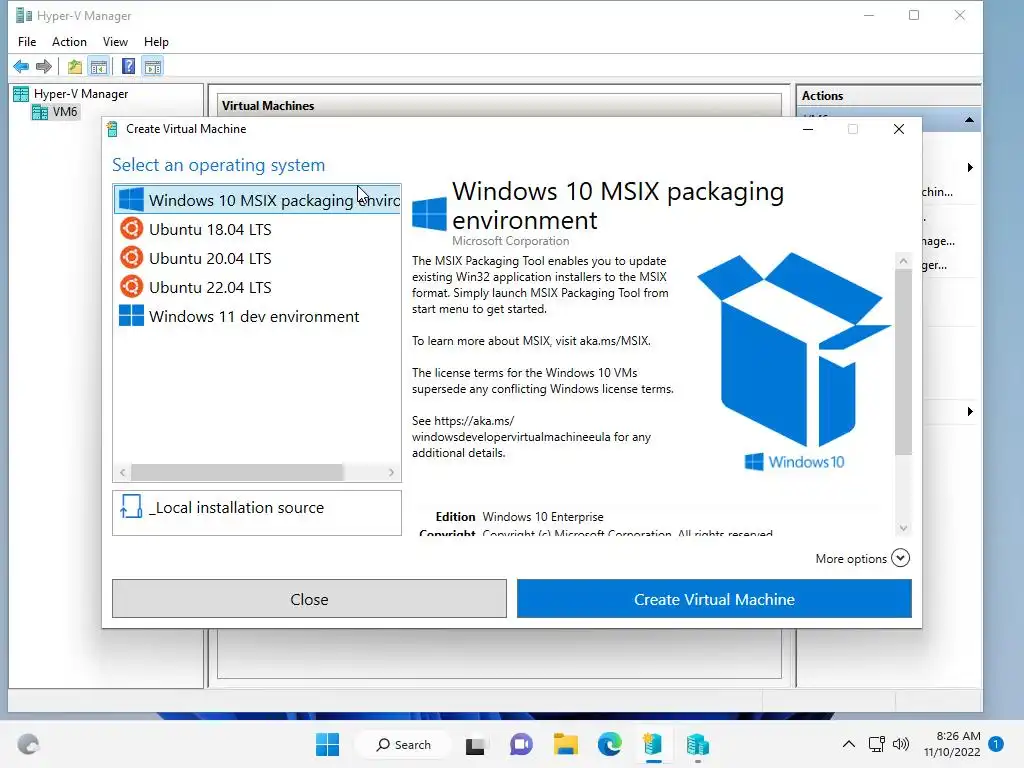Click the description pane vertical scrollbar thumb
Image resolution: width=1024 pixels, height=768 pixels.
[903, 362]
